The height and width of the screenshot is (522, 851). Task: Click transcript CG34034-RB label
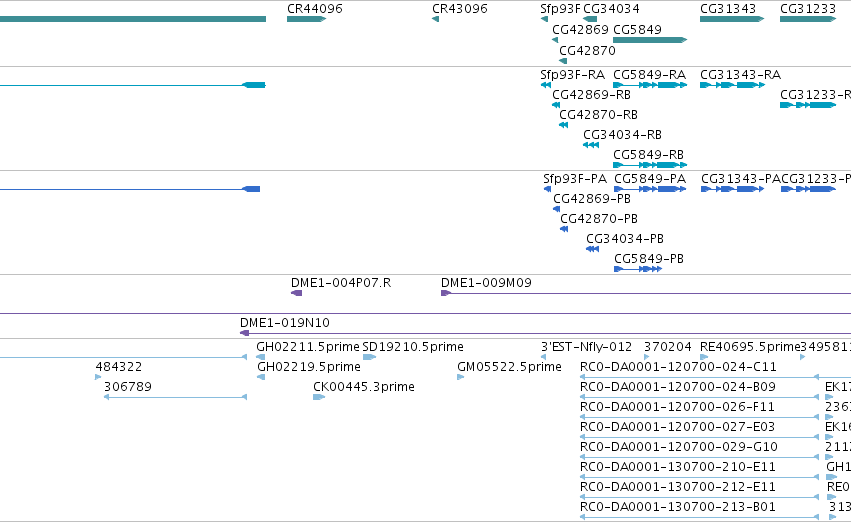pyautogui.click(x=622, y=135)
